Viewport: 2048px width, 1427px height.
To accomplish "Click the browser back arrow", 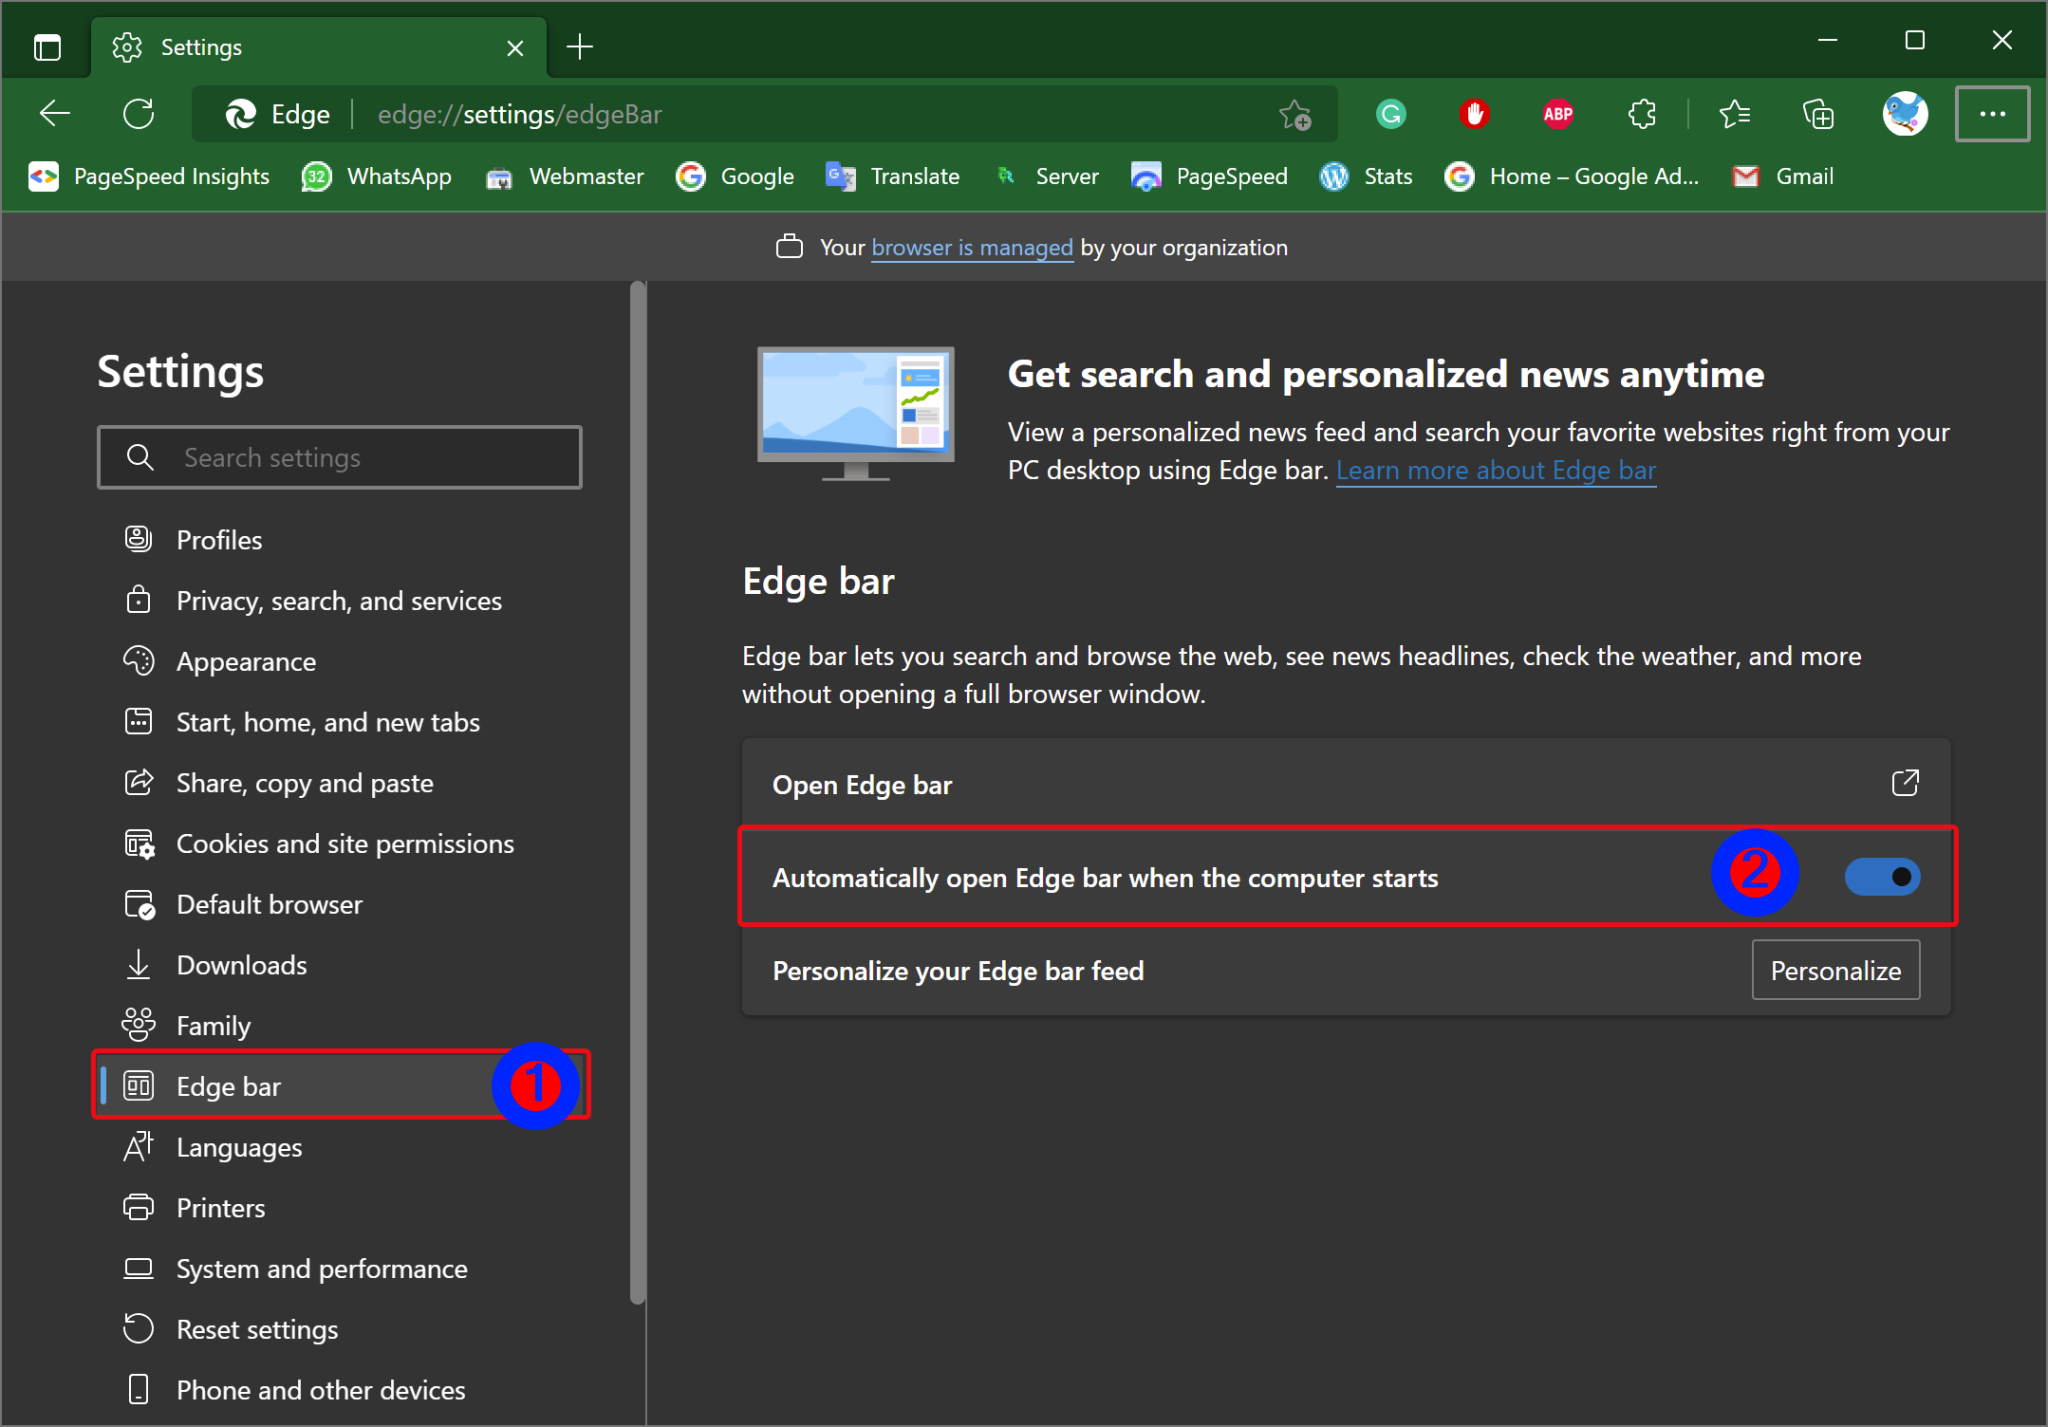I will point(55,114).
